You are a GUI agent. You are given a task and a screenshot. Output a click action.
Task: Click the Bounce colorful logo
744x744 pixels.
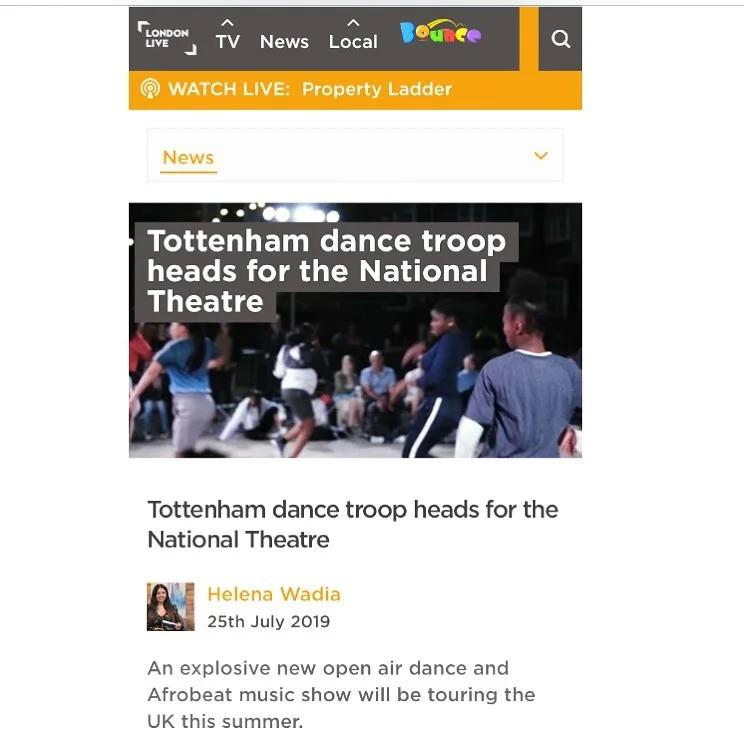coord(440,32)
